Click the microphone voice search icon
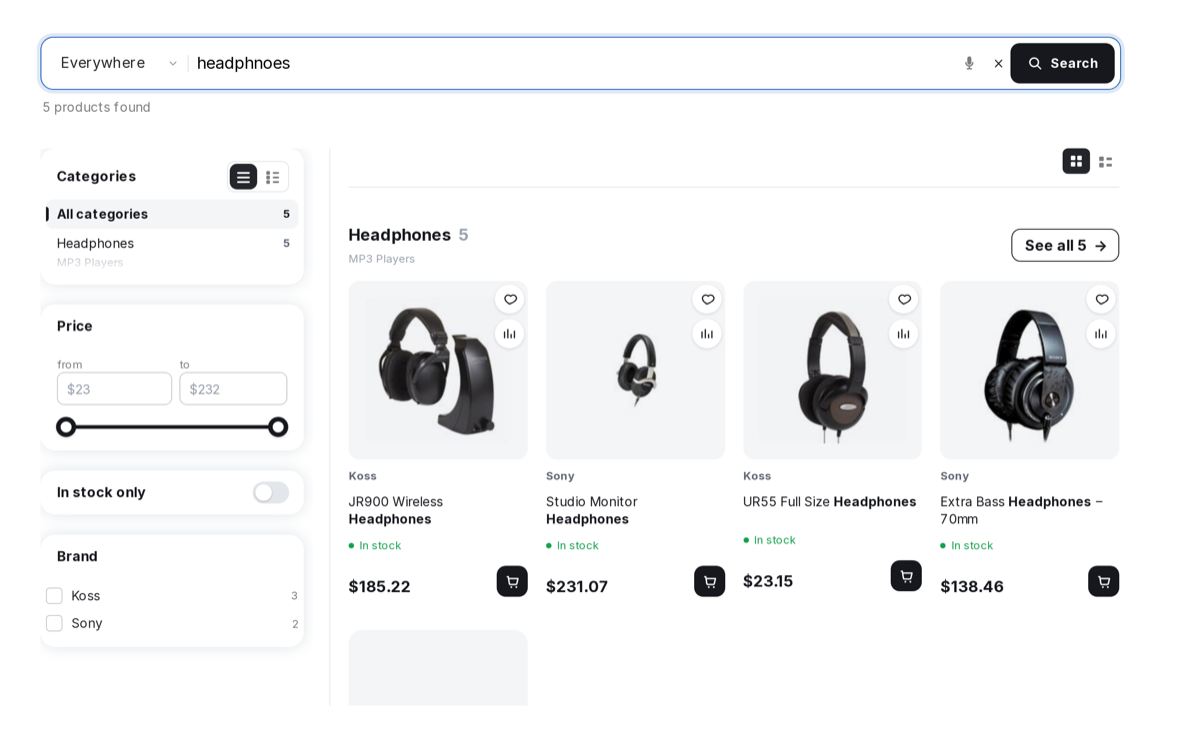The width and height of the screenshot is (1200, 746). tap(968, 63)
